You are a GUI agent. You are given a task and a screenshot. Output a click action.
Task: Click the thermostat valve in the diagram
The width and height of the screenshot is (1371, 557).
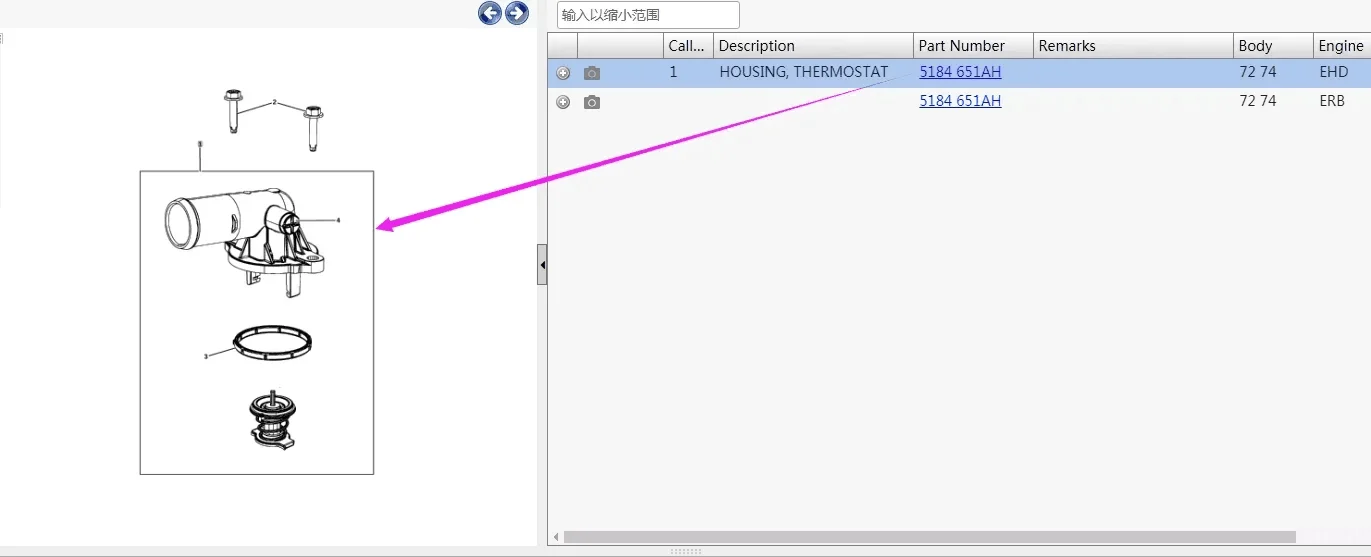pyautogui.click(x=272, y=418)
